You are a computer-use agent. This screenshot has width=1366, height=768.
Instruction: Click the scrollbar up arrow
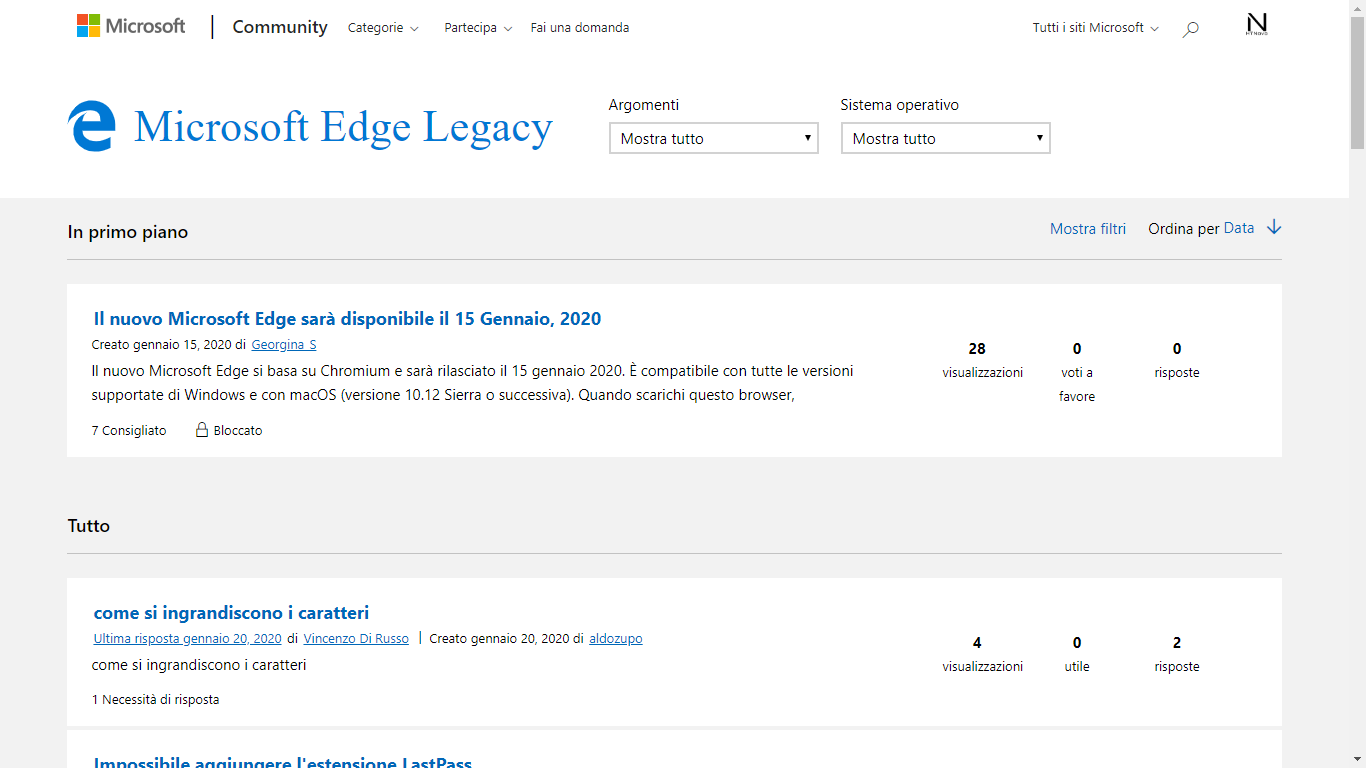pyautogui.click(x=1357, y=8)
